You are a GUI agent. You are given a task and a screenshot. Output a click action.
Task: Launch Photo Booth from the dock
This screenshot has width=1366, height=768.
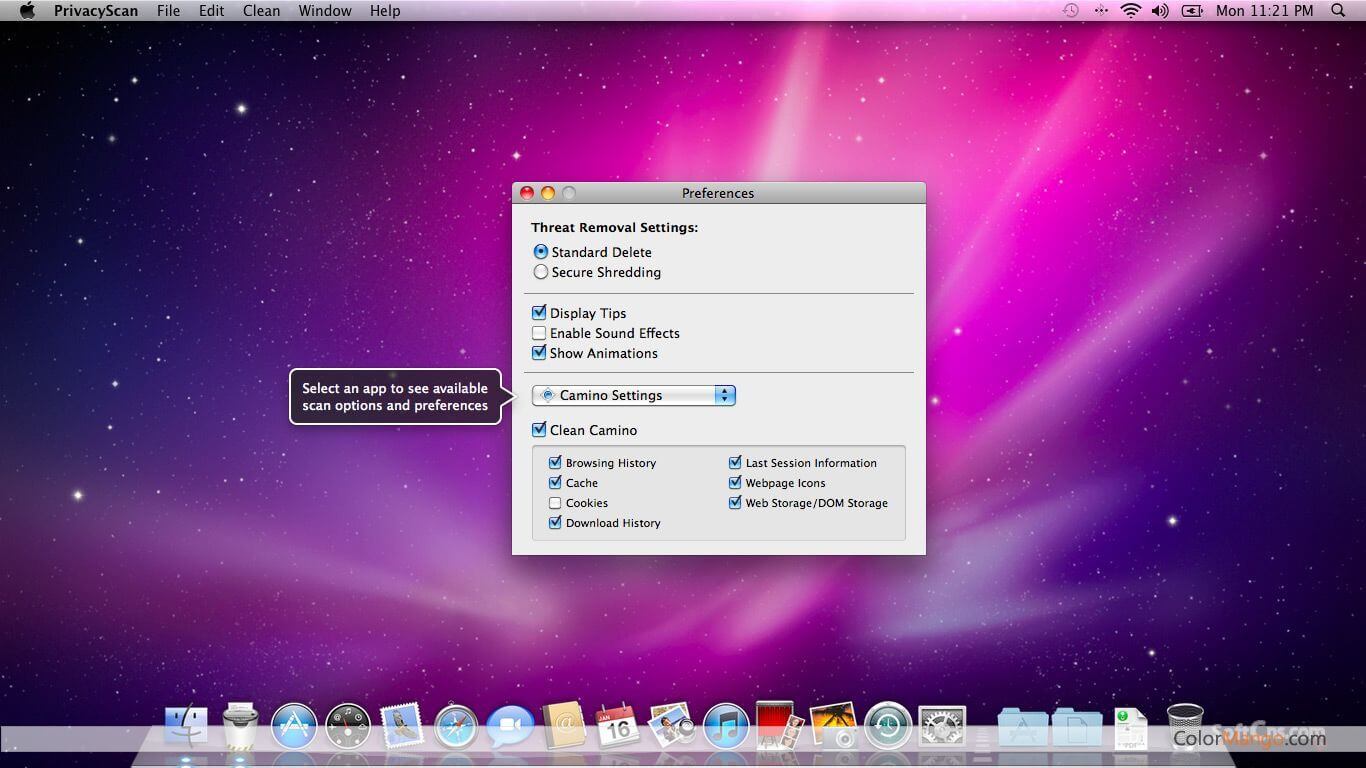pos(779,726)
